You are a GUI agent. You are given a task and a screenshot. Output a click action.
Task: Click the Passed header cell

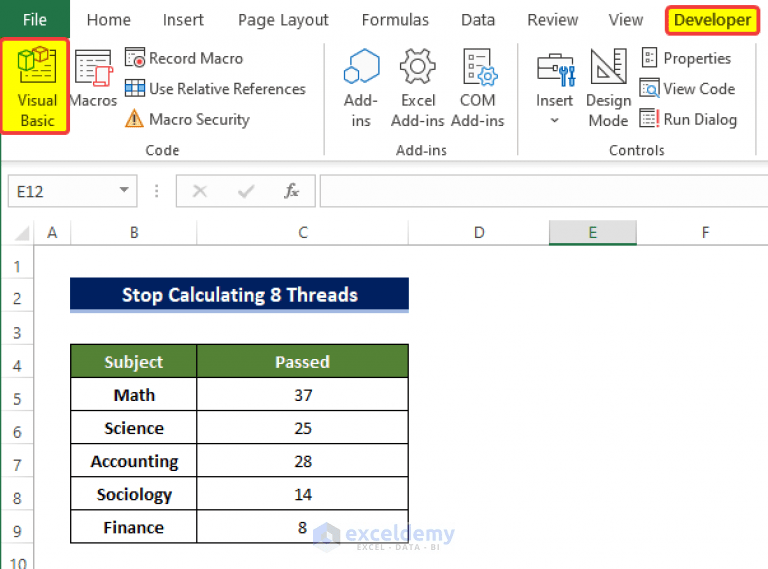coord(302,361)
